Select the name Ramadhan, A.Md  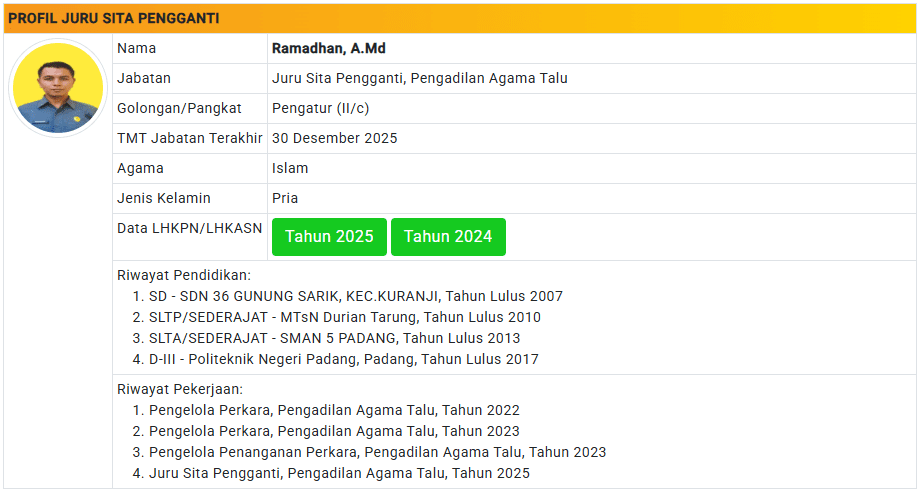point(329,48)
